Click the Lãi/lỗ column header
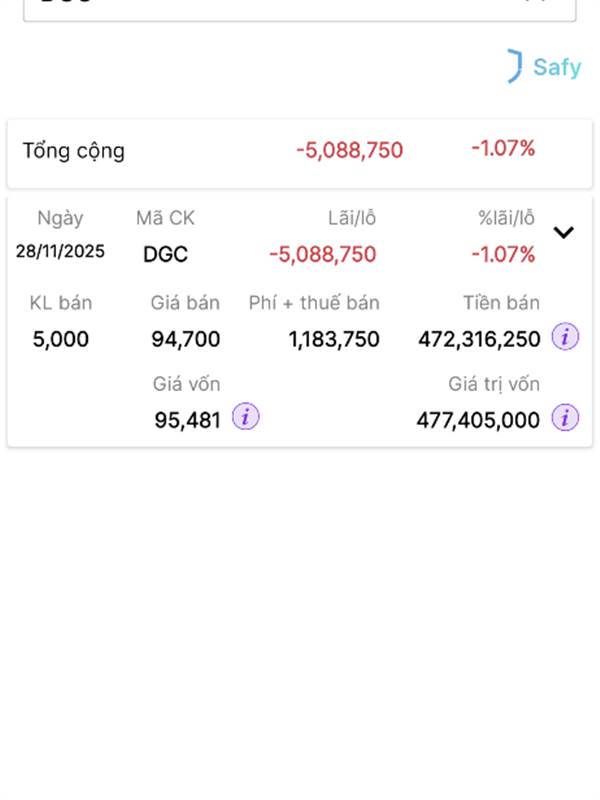 [x=352, y=218]
